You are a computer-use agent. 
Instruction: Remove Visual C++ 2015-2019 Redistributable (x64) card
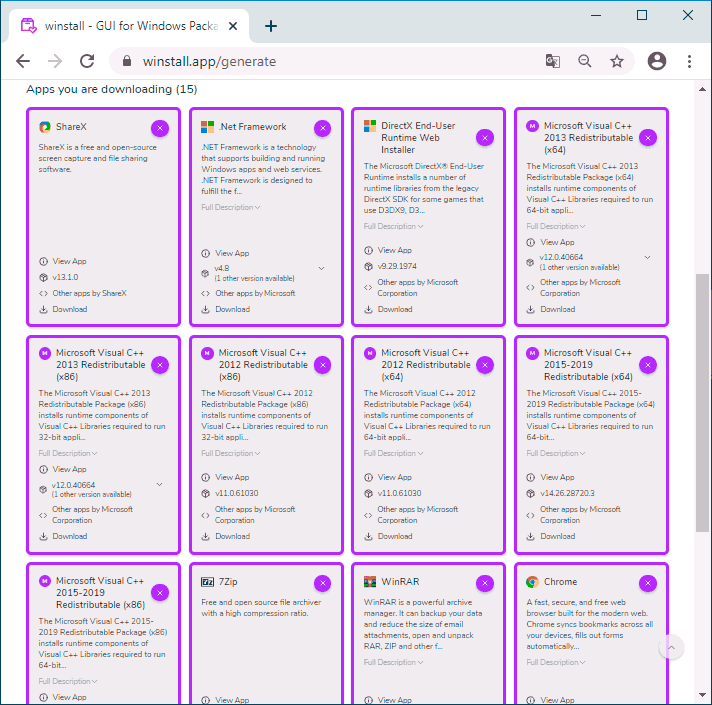[648, 365]
